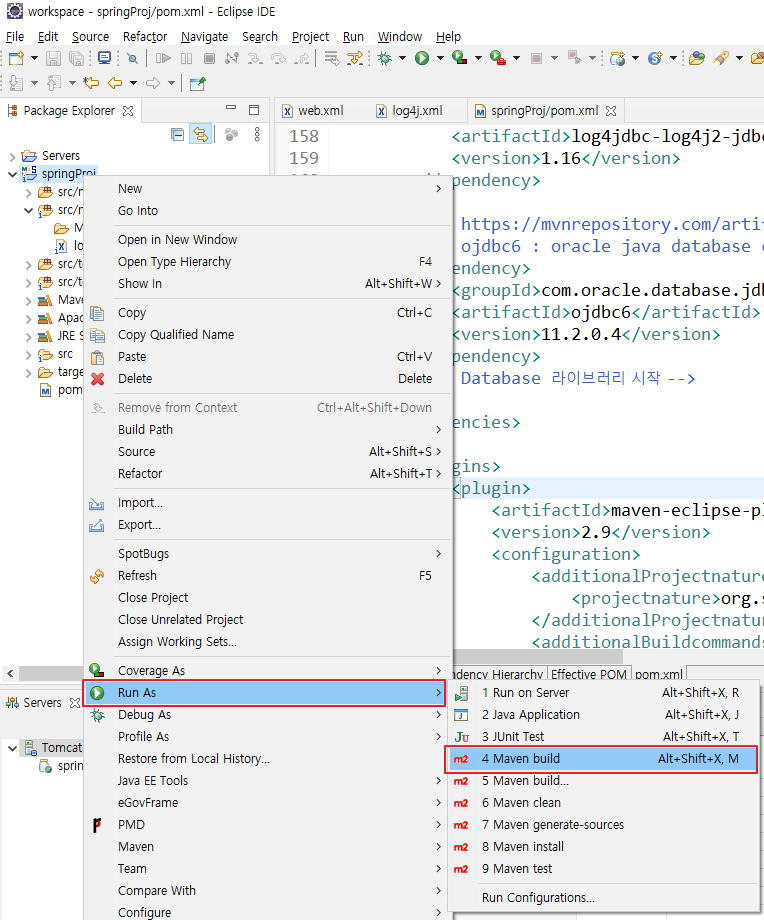Click the Save toolbar icon

53,58
